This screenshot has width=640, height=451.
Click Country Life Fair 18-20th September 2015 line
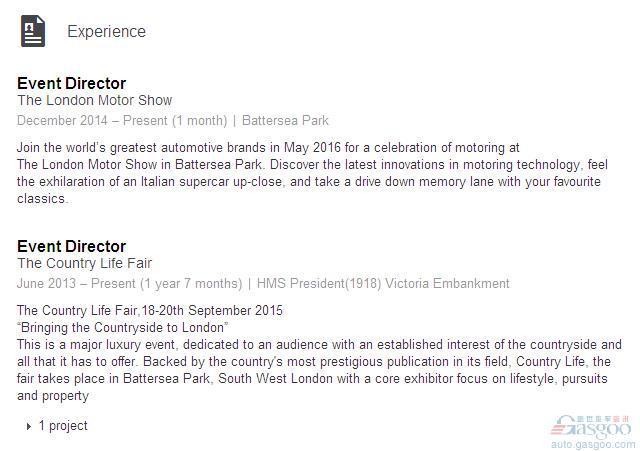[x=150, y=310]
